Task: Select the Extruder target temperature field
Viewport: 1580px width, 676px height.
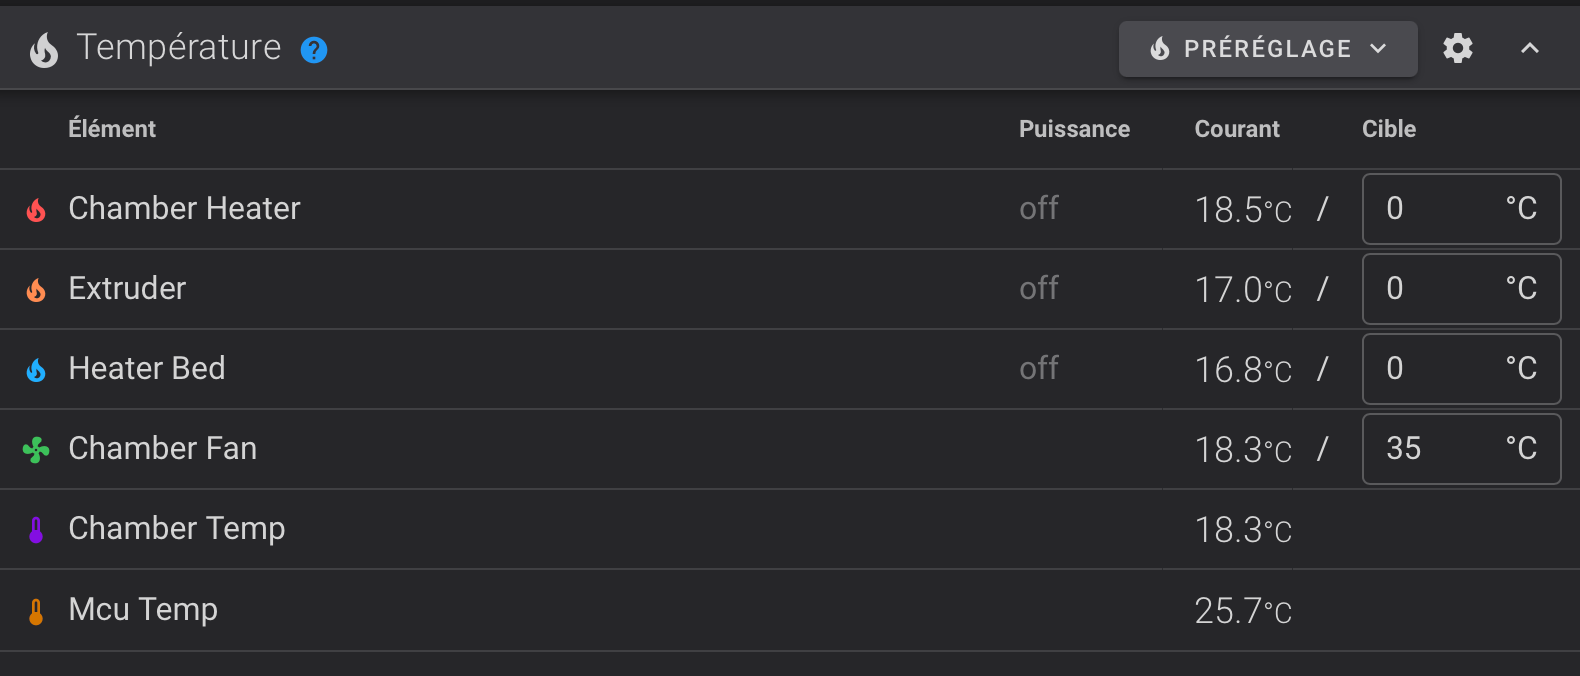Action: point(1461,289)
